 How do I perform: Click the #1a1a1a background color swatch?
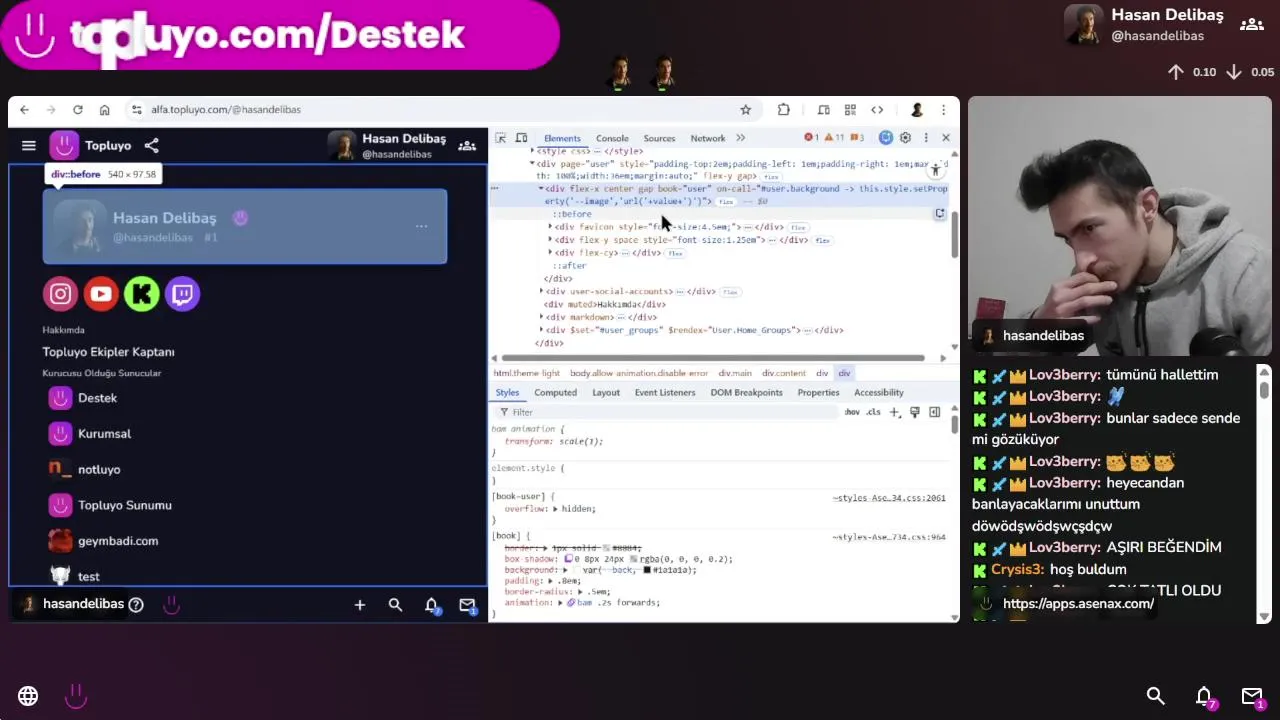click(x=647, y=570)
